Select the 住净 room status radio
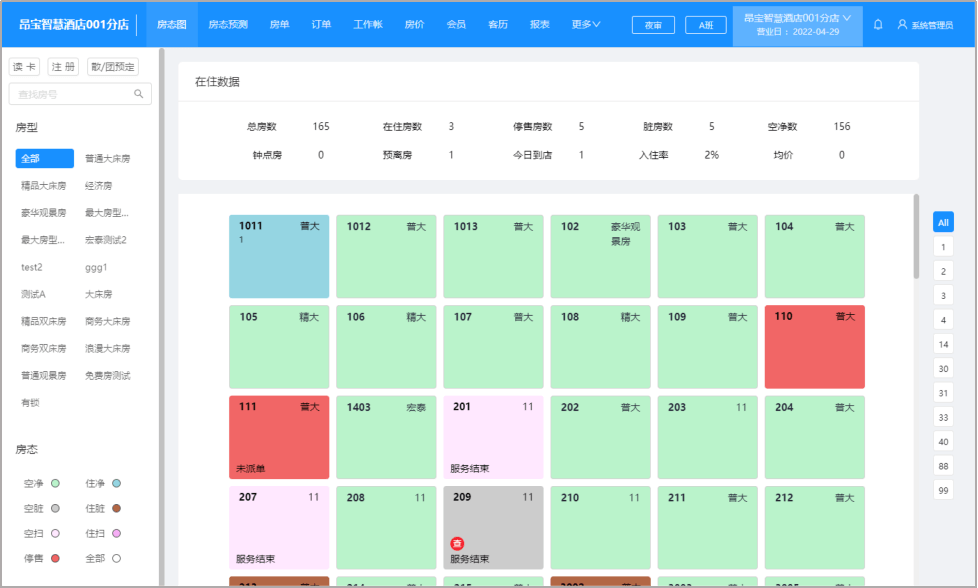 (117, 483)
